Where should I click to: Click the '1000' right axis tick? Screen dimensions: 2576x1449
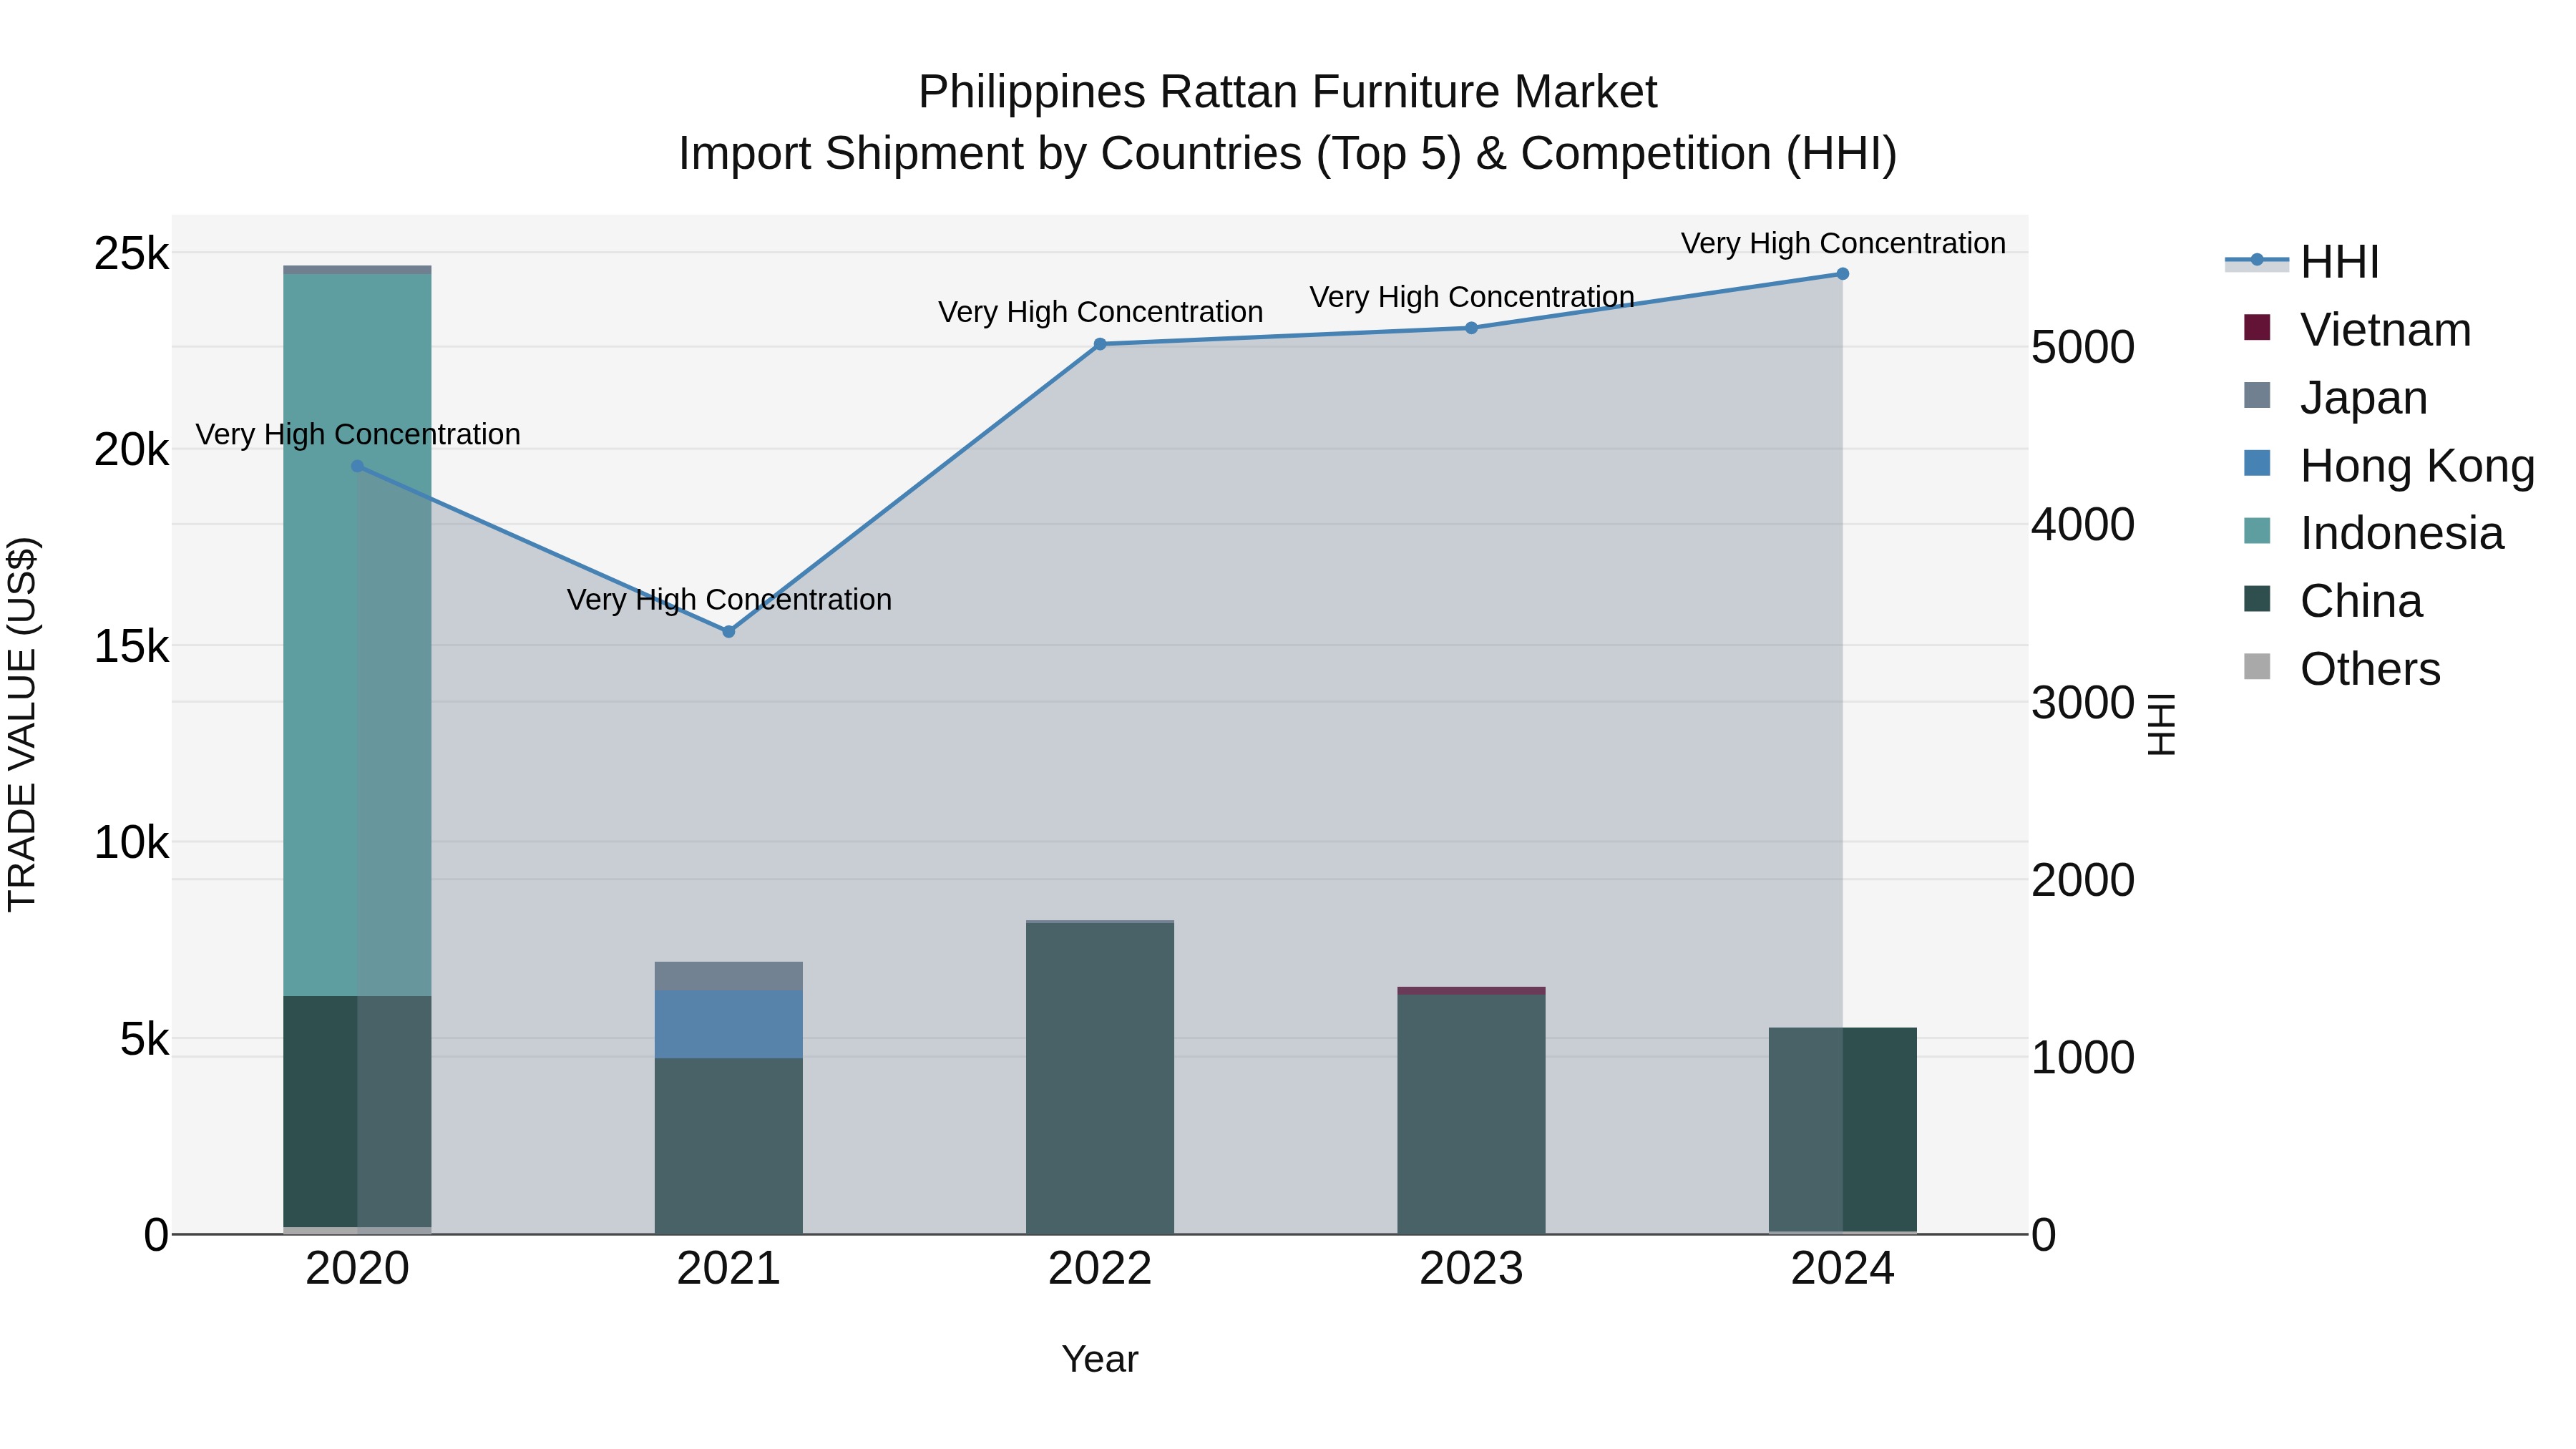point(2083,1057)
